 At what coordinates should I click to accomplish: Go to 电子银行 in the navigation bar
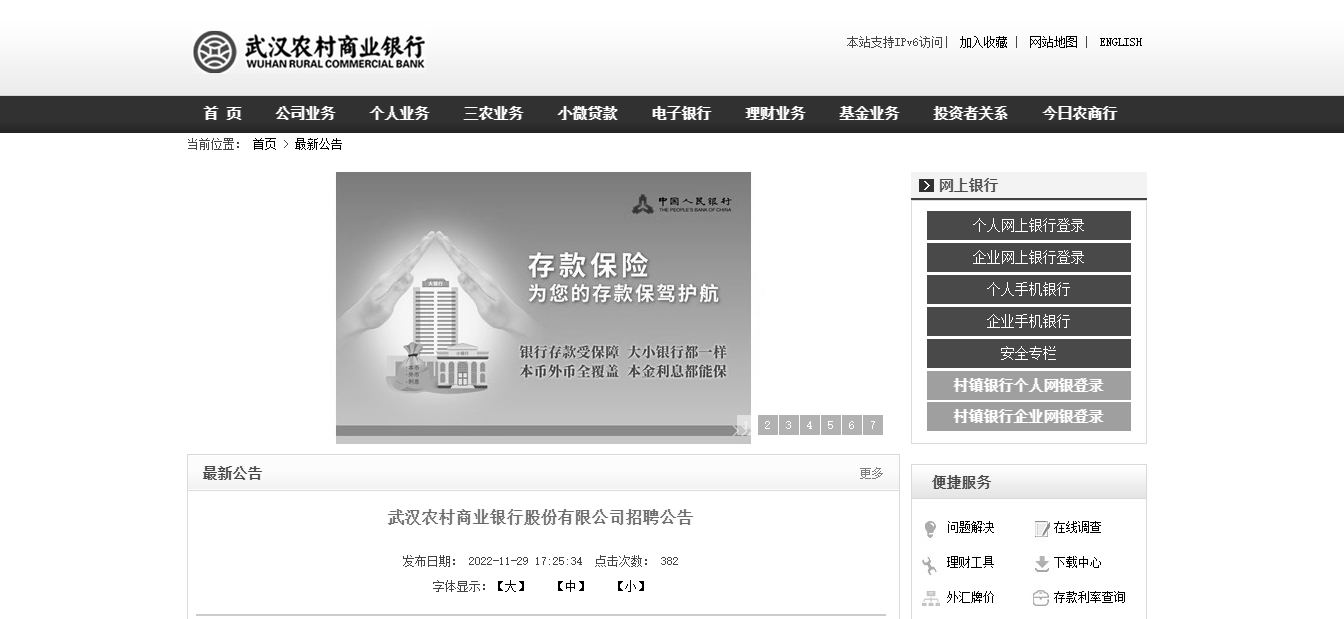pos(681,114)
